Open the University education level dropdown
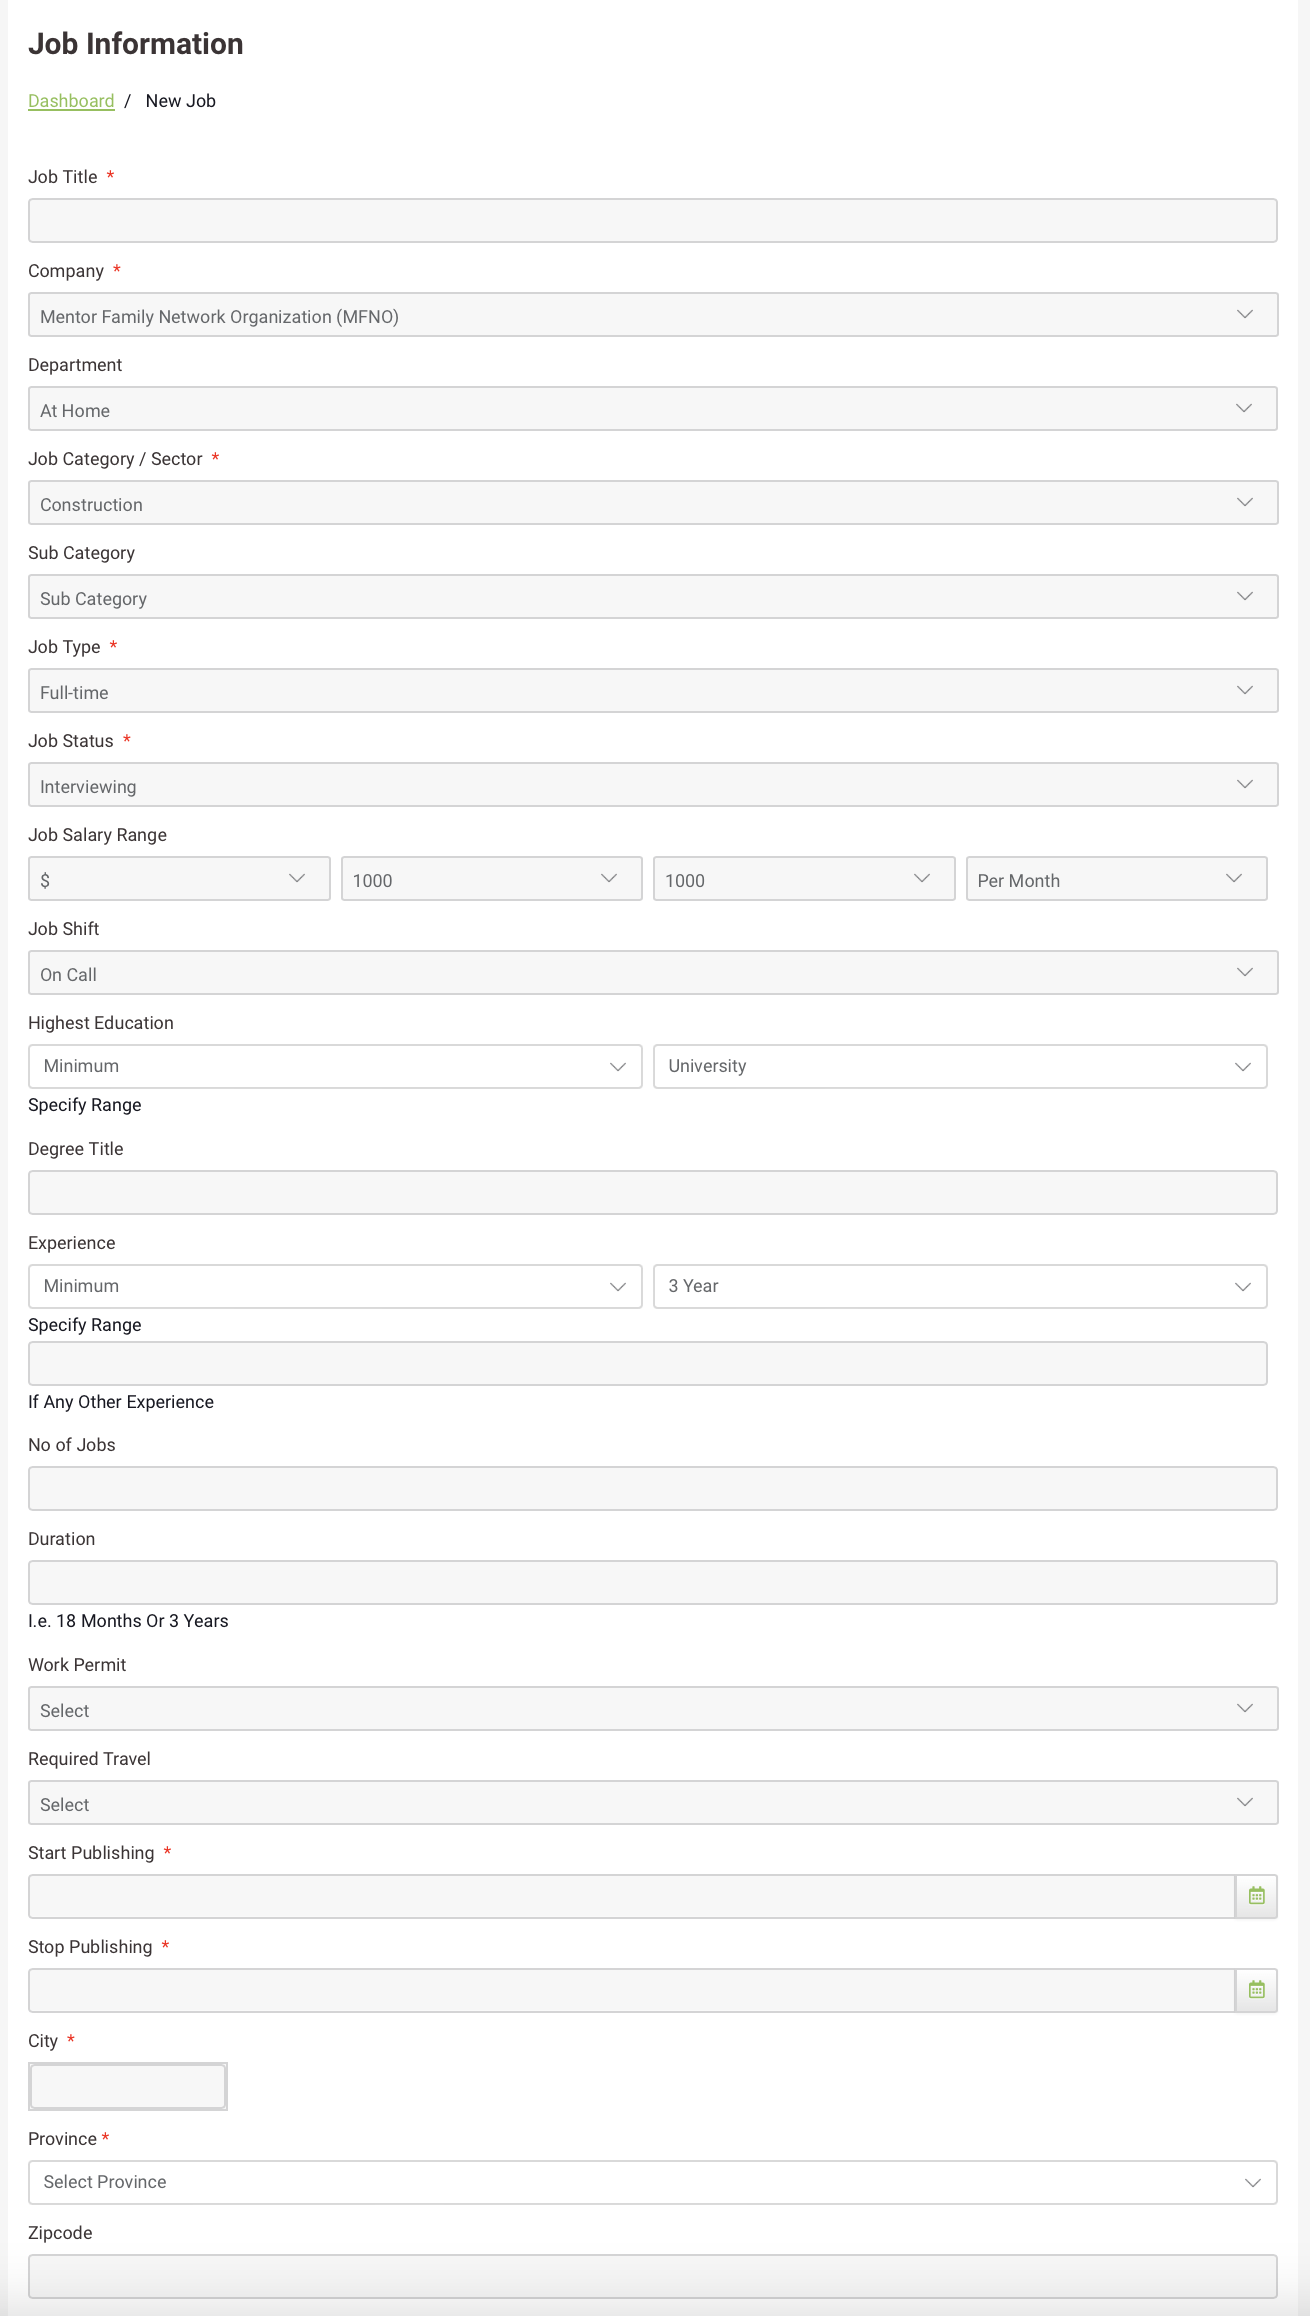 [x=960, y=1066]
